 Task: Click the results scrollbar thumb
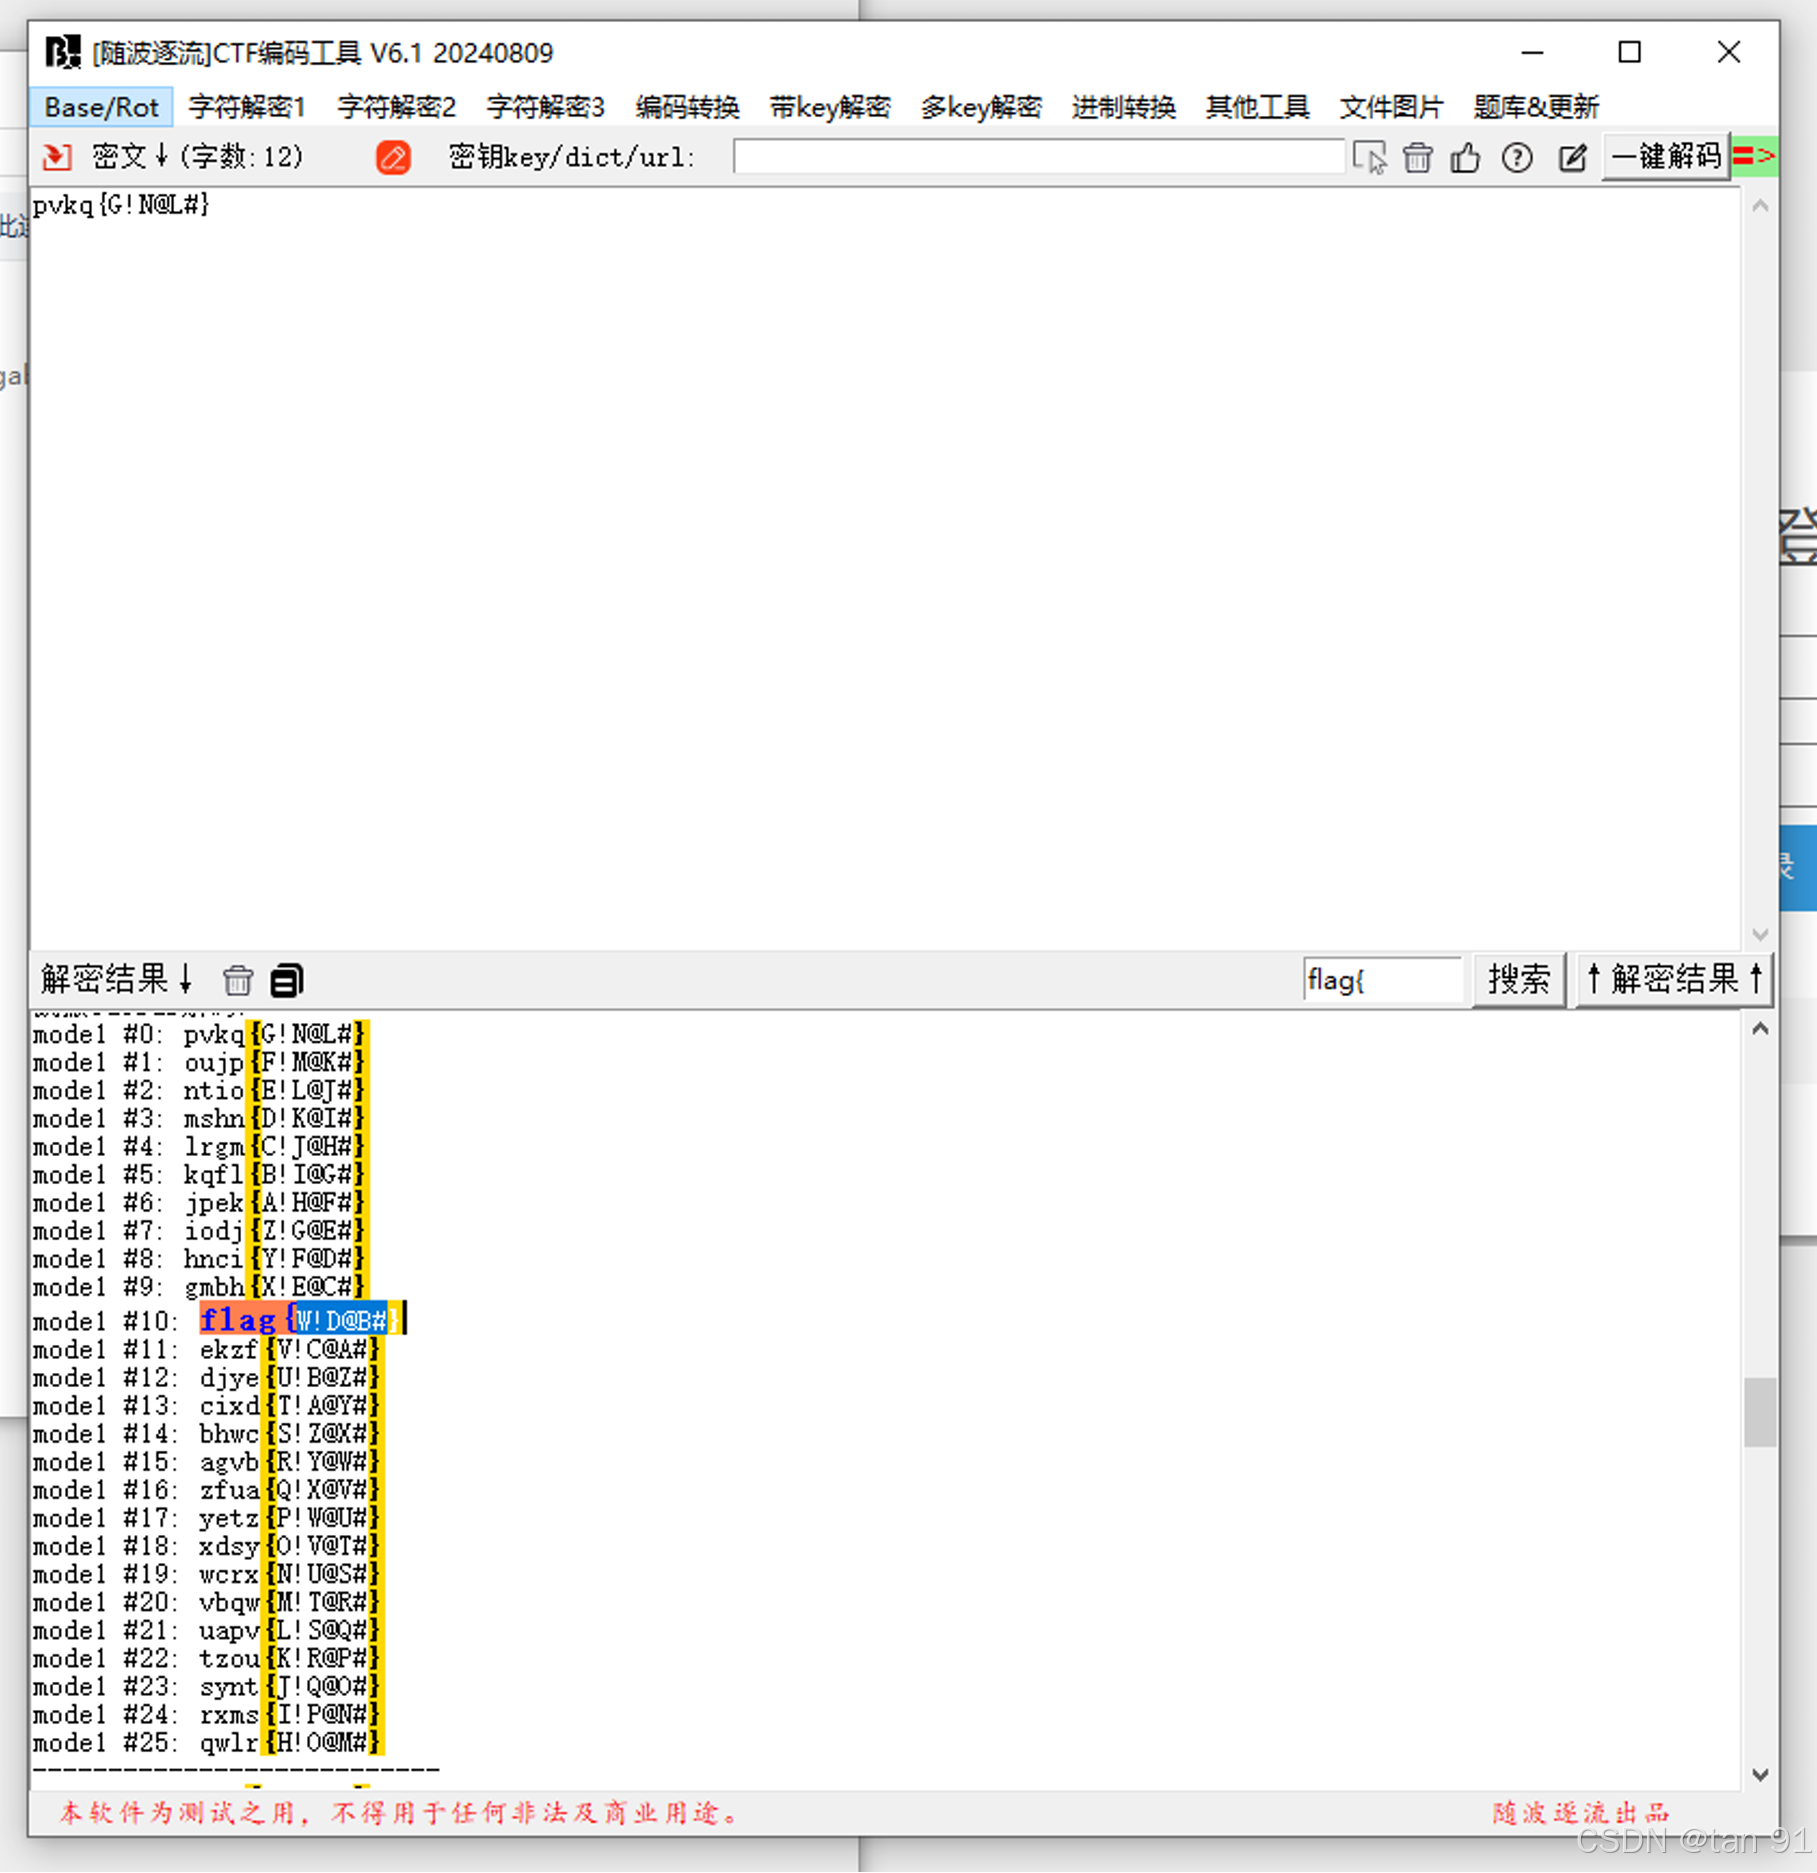tap(1760, 1411)
